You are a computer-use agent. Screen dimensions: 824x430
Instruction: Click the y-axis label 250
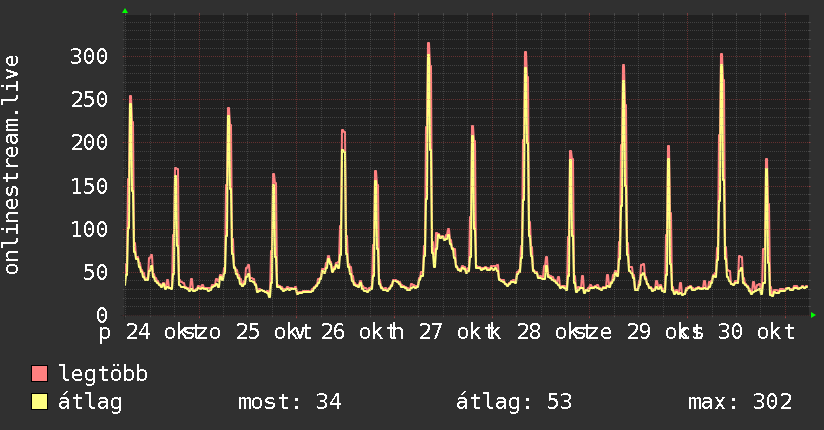click(89, 99)
